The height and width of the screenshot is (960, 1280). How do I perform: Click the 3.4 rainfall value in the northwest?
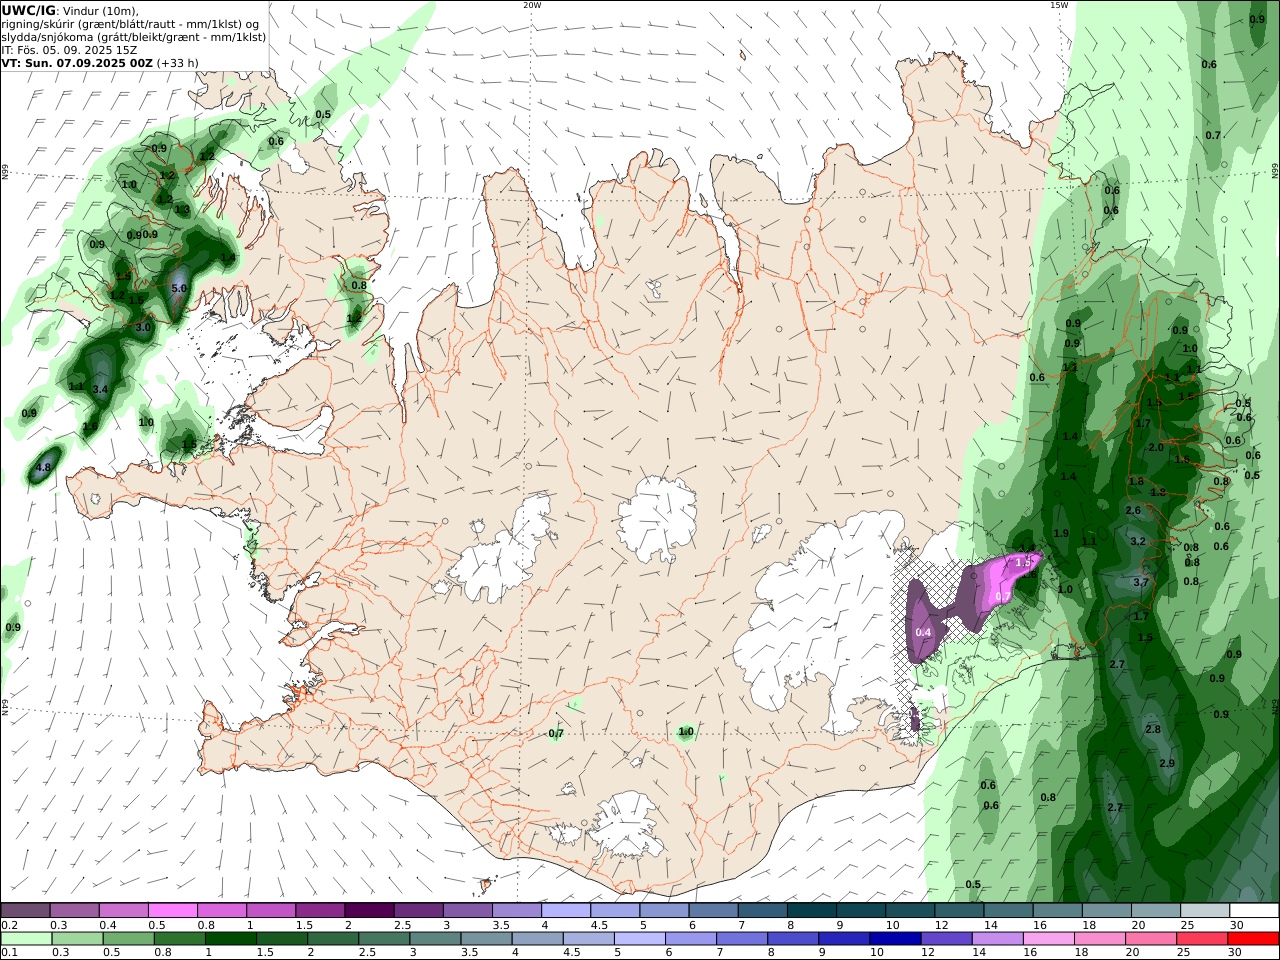(100, 389)
